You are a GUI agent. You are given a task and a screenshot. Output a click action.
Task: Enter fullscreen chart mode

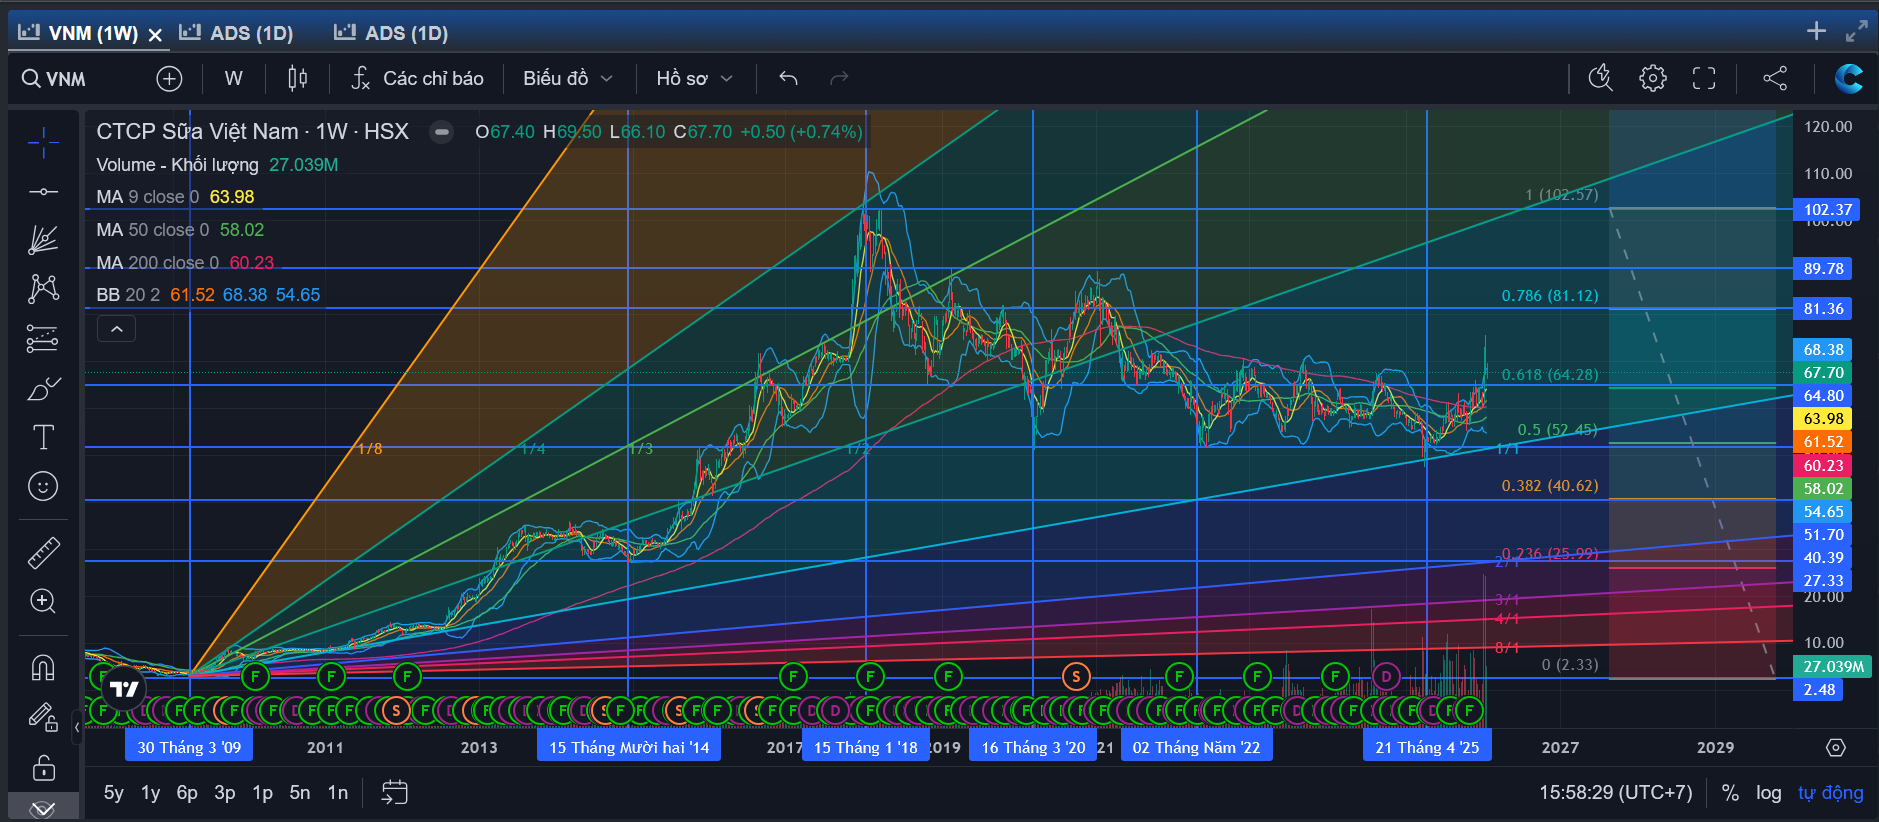[1704, 78]
